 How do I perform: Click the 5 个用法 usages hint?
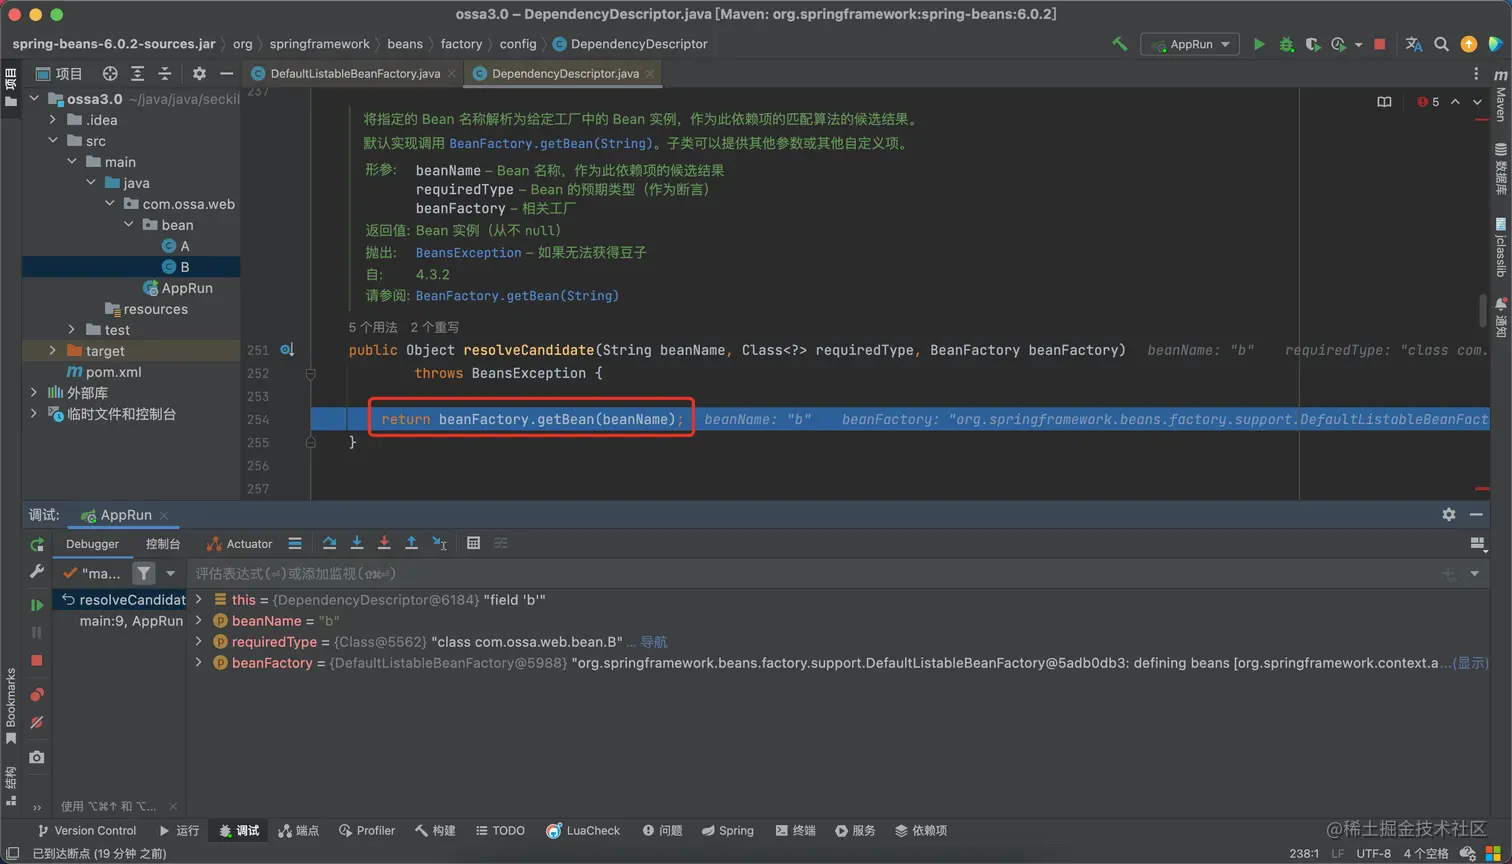point(373,327)
